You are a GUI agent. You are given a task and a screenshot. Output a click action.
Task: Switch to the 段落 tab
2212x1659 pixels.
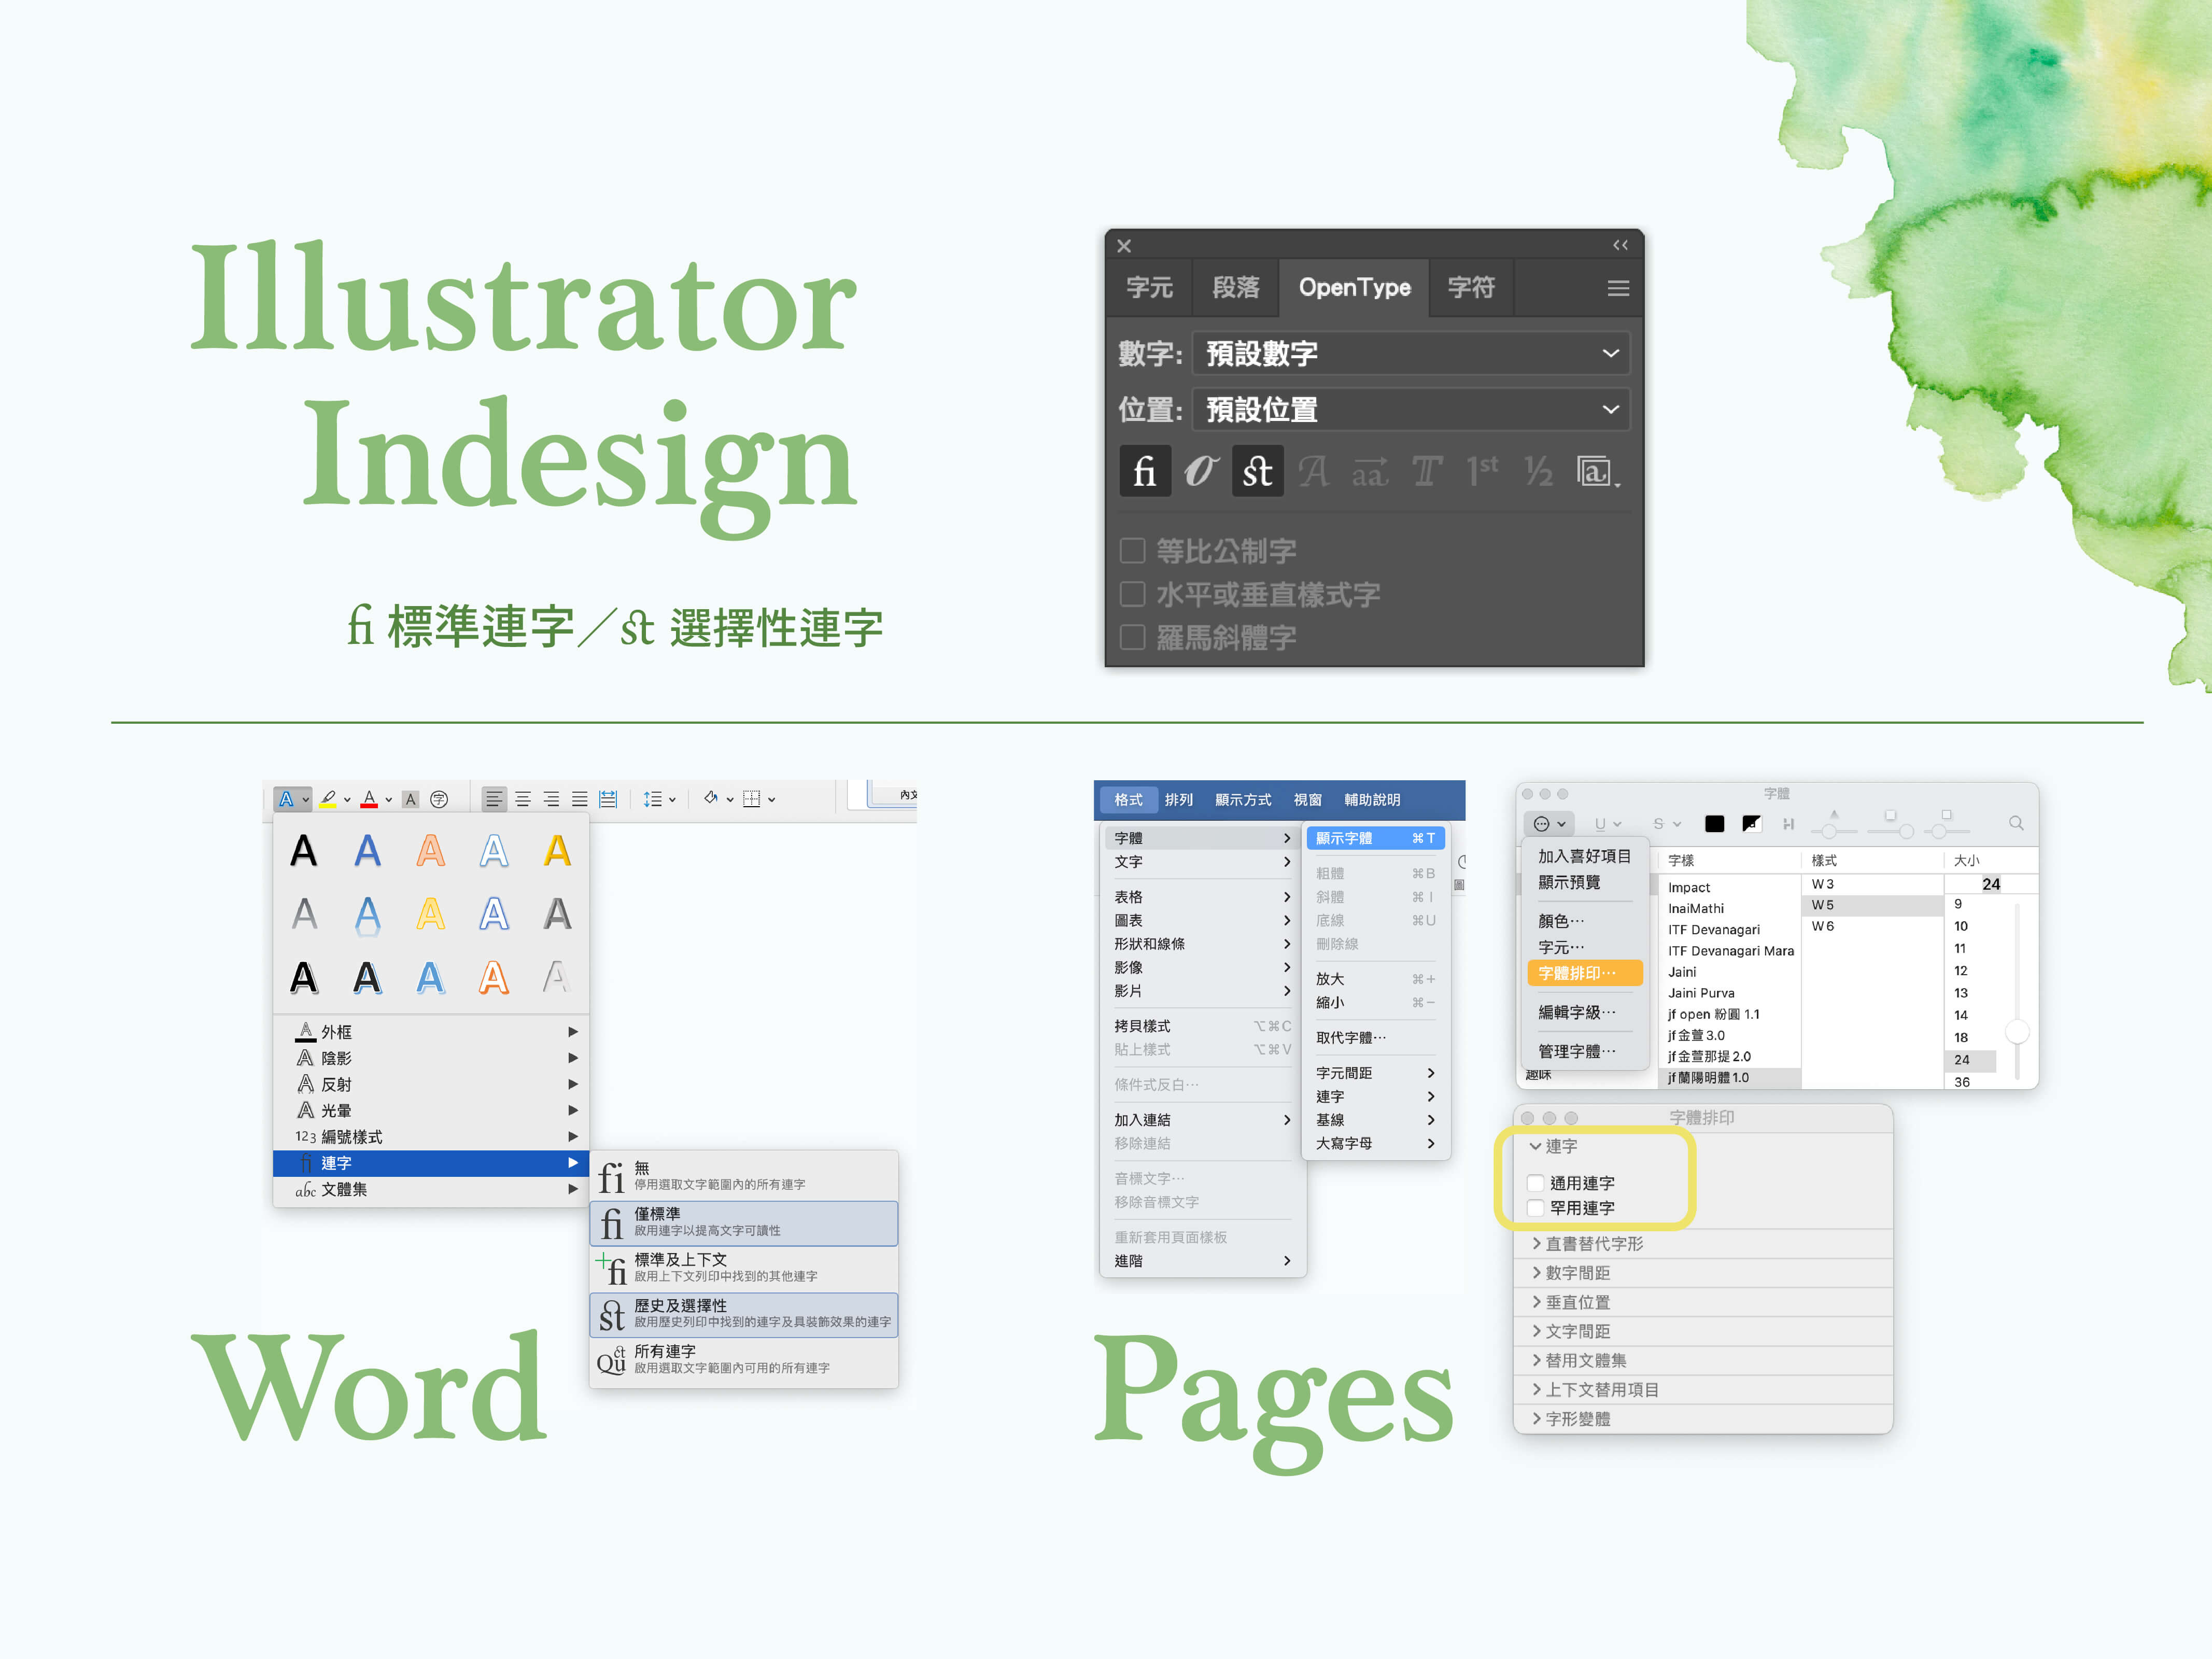tap(1236, 288)
